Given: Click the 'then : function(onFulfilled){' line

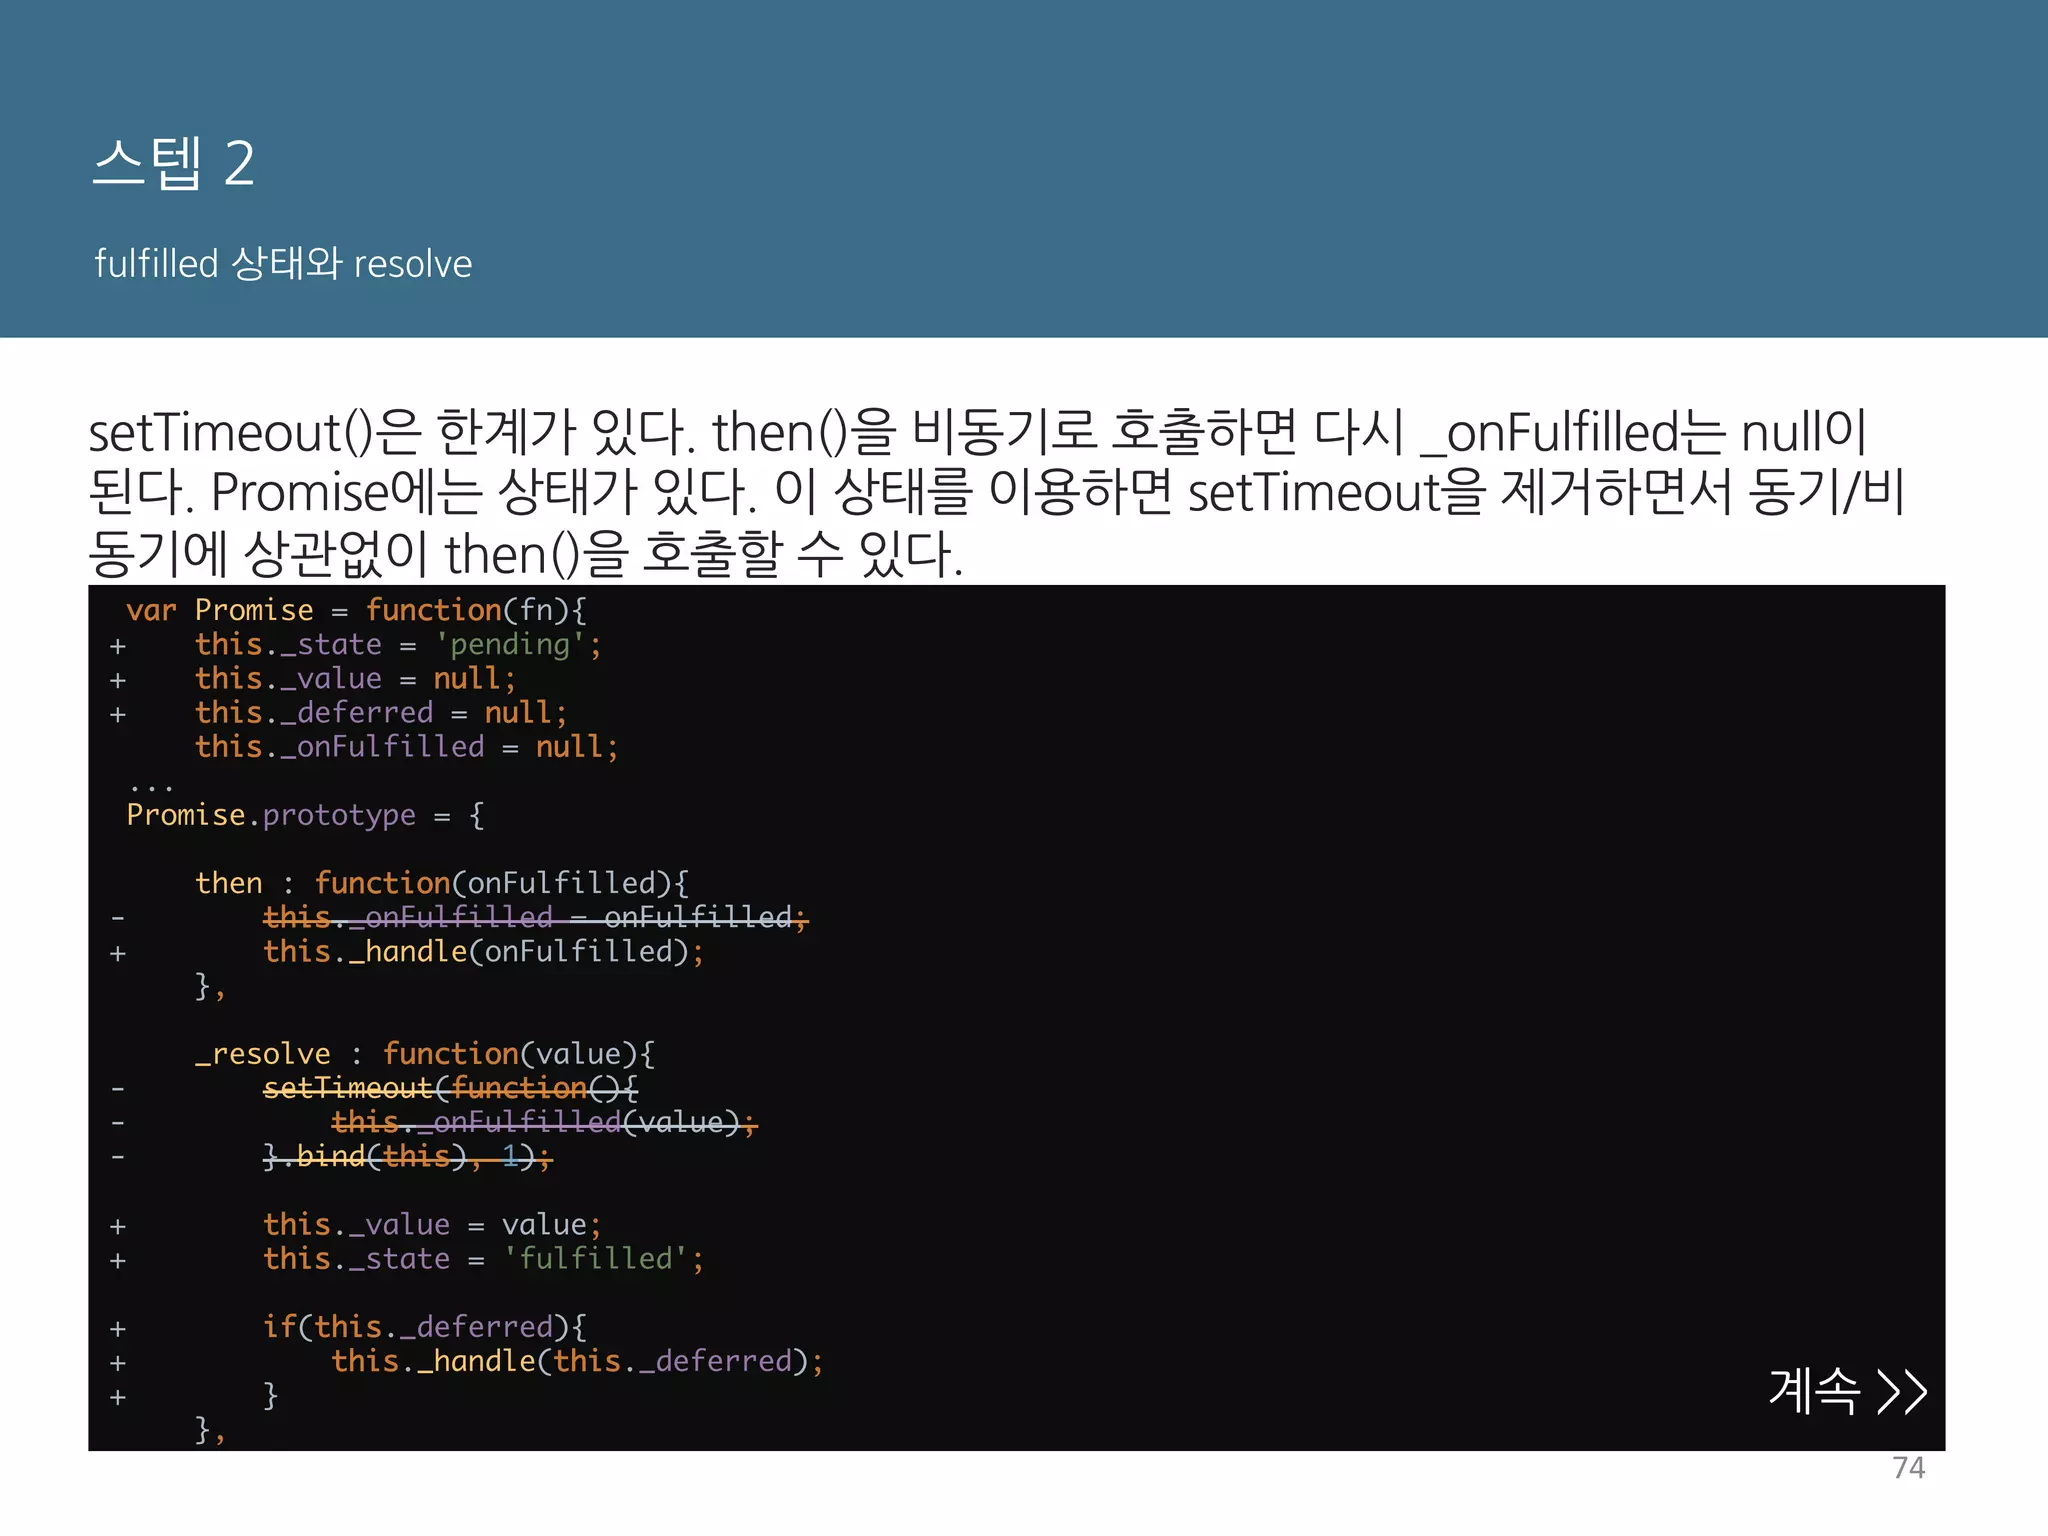Looking at the screenshot, I should [x=442, y=883].
